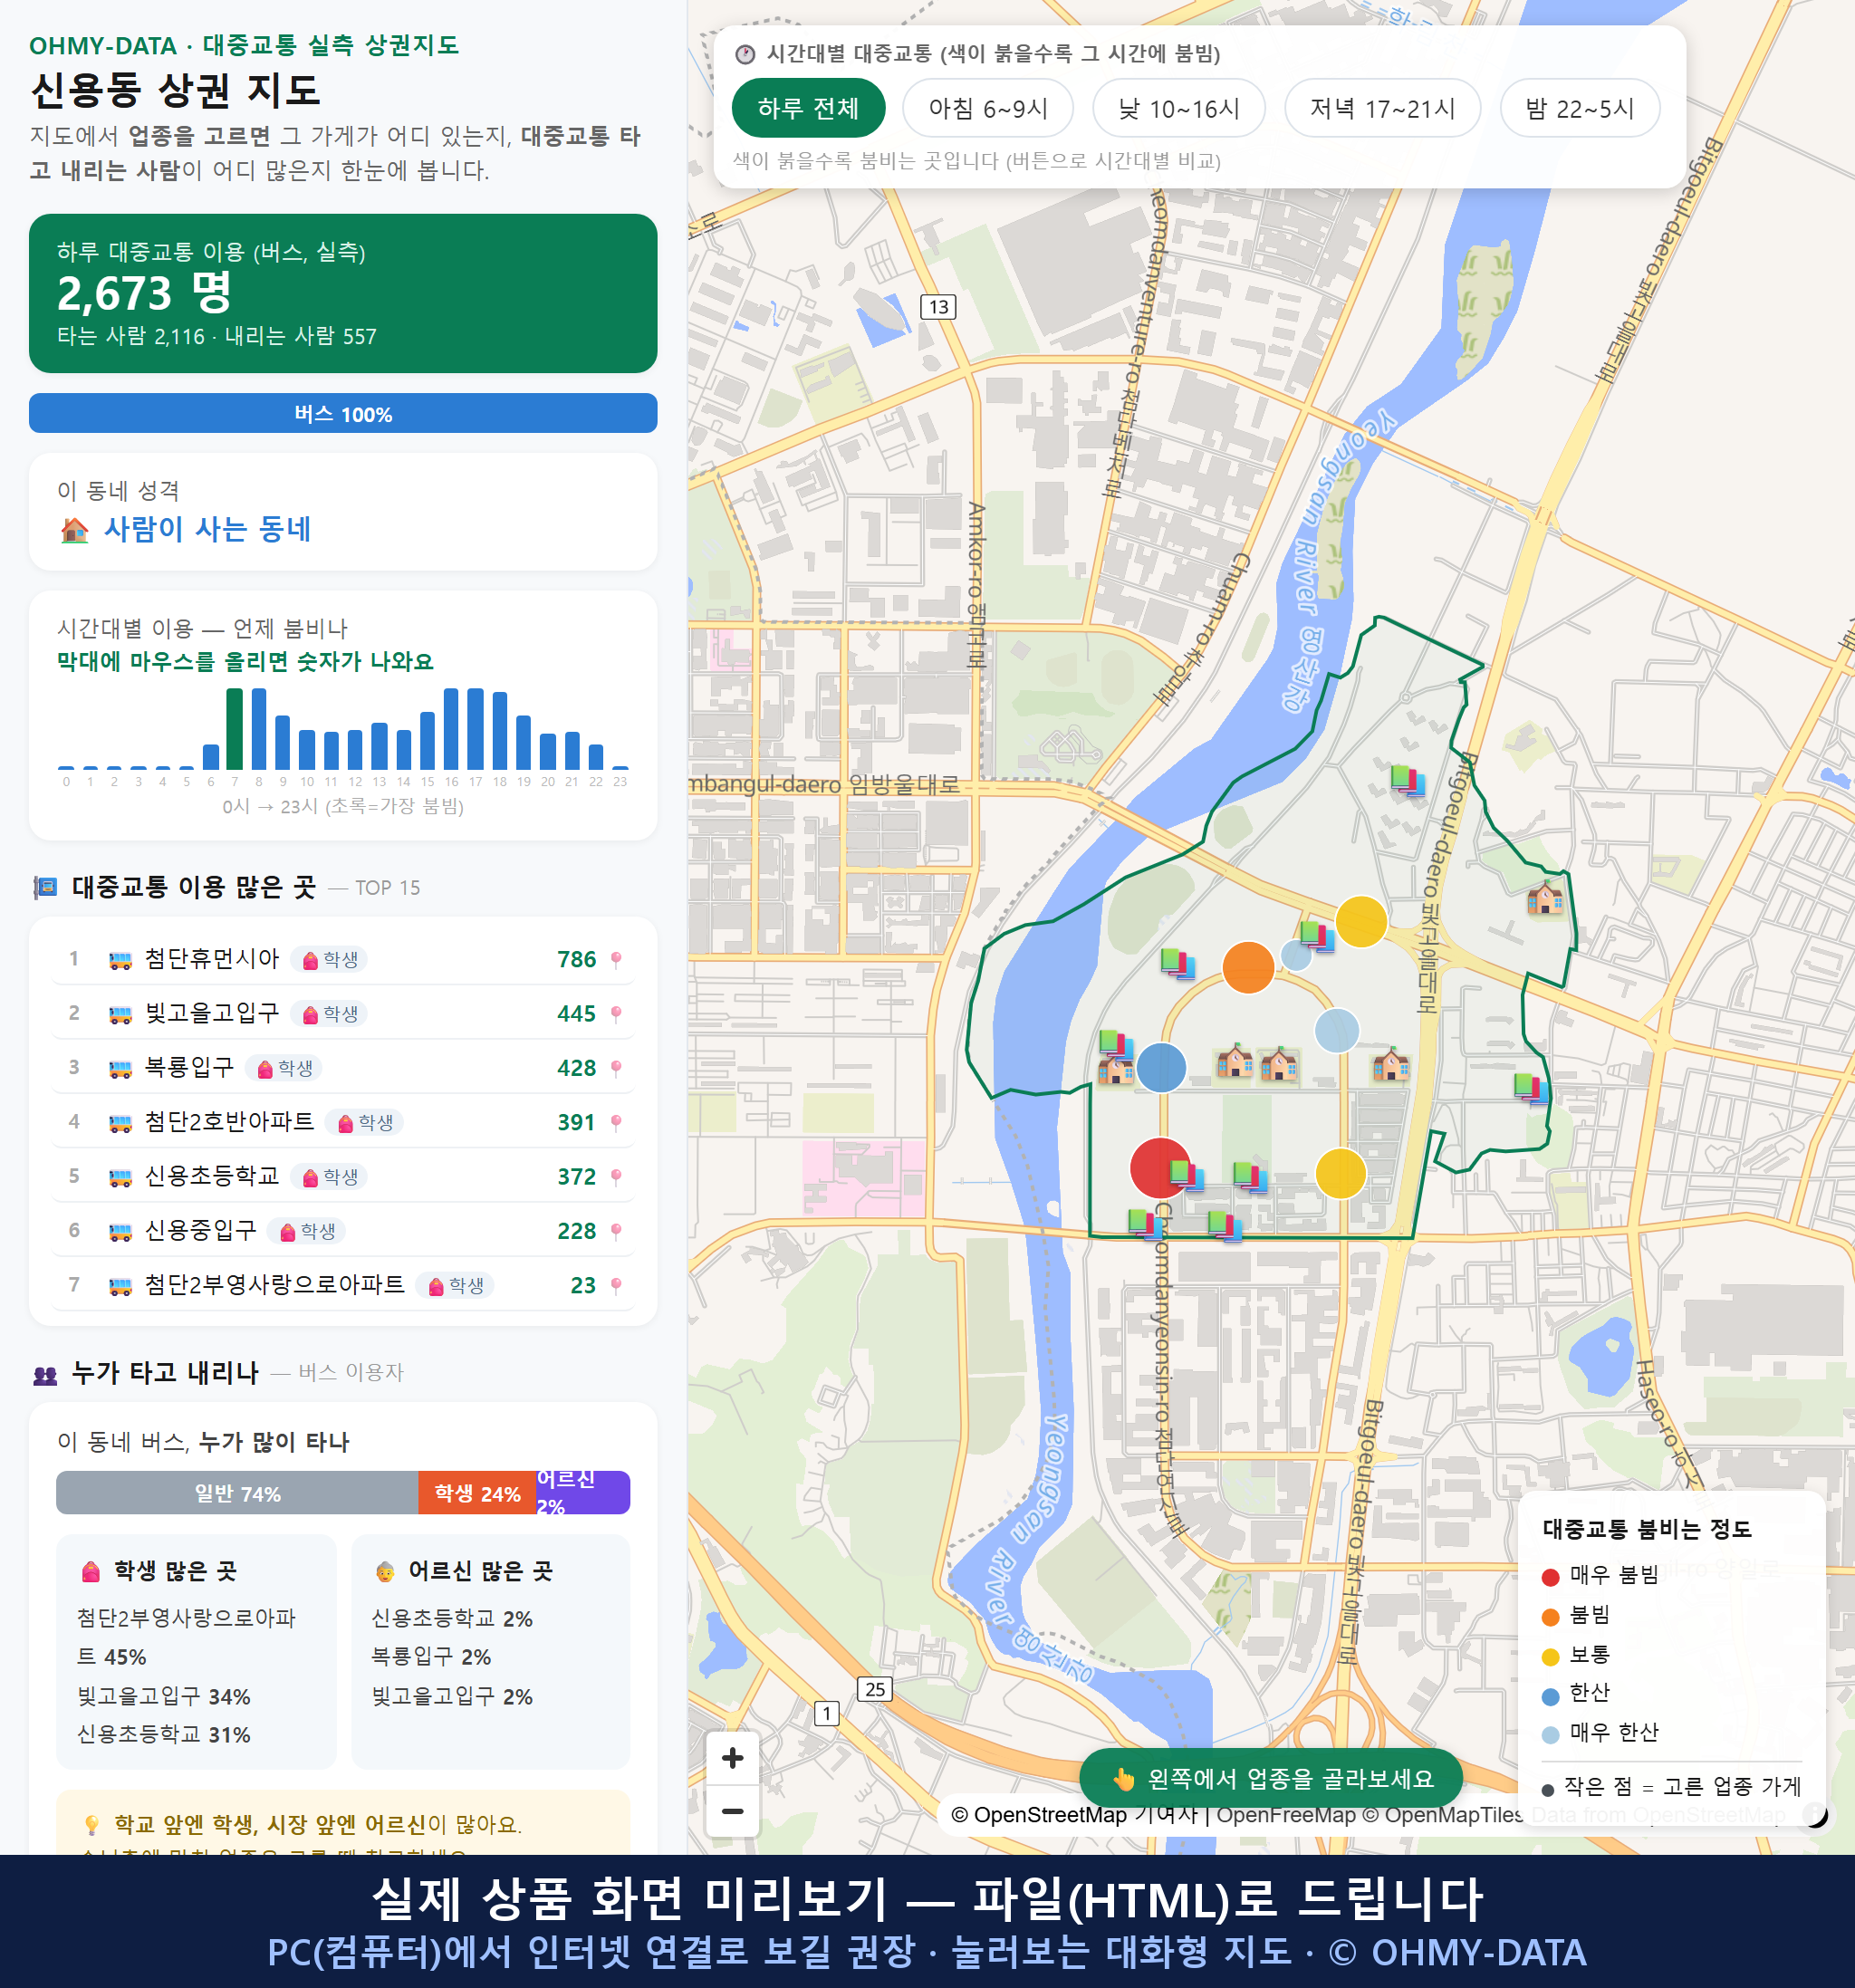
Task: Click the 신용초등학교 stop name in the TOP list
Action: 212,1176
